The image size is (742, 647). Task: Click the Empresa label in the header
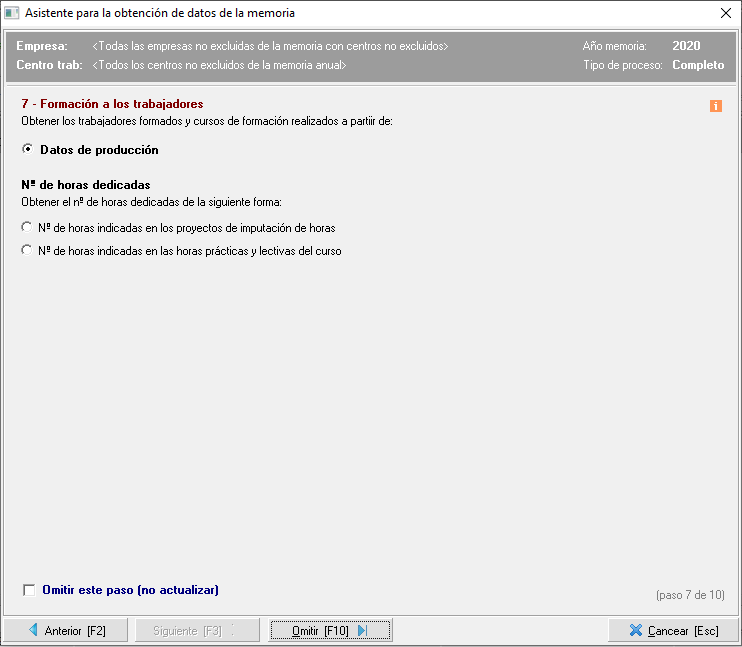(x=42, y=47)
